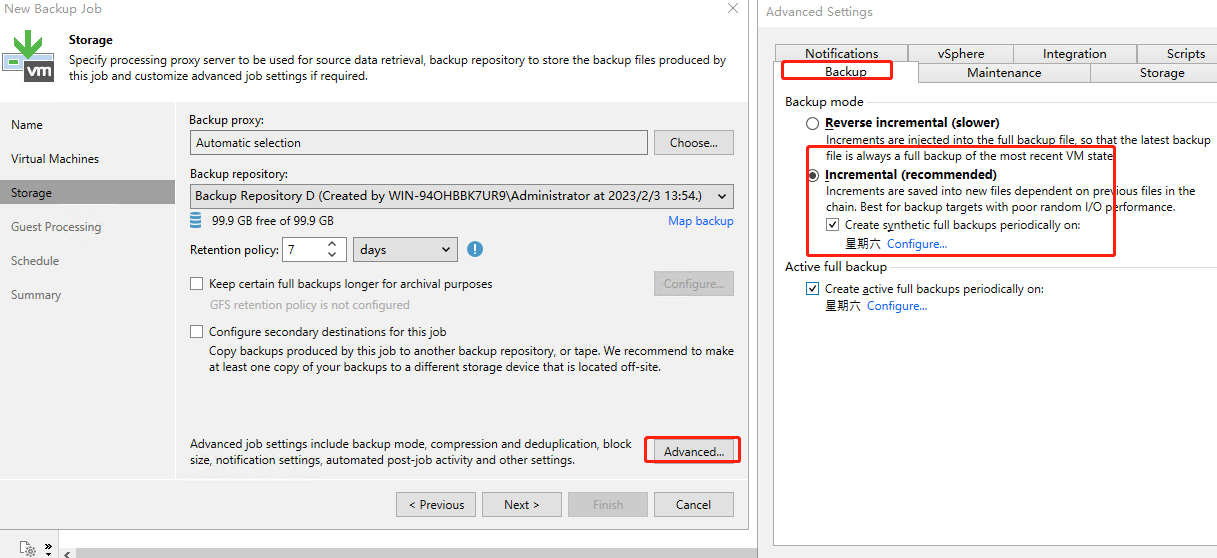The image size is (1217, 558).
Task: Click the Next button
Action: click(521, 505)
